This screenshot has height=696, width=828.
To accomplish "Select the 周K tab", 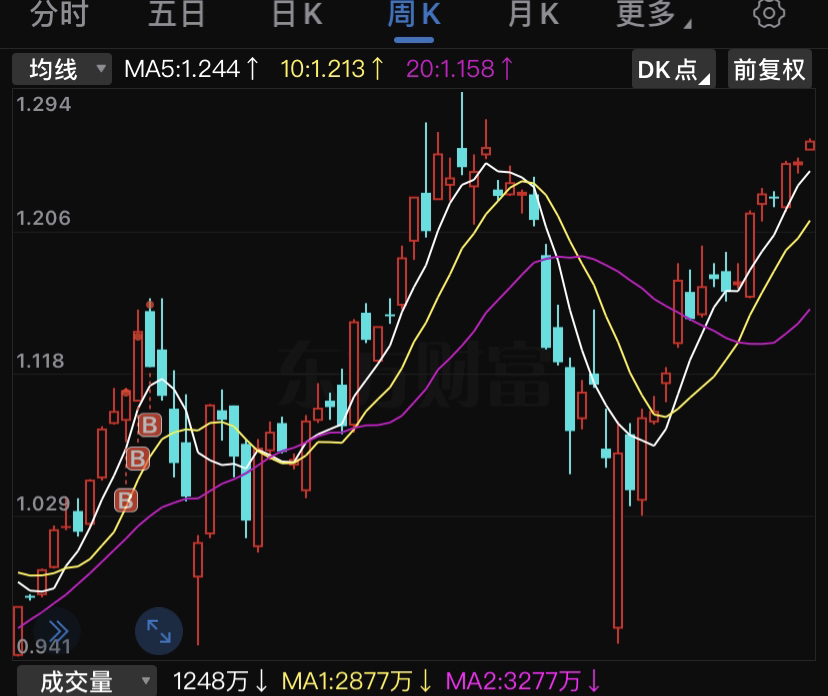I will click(414, 14).
